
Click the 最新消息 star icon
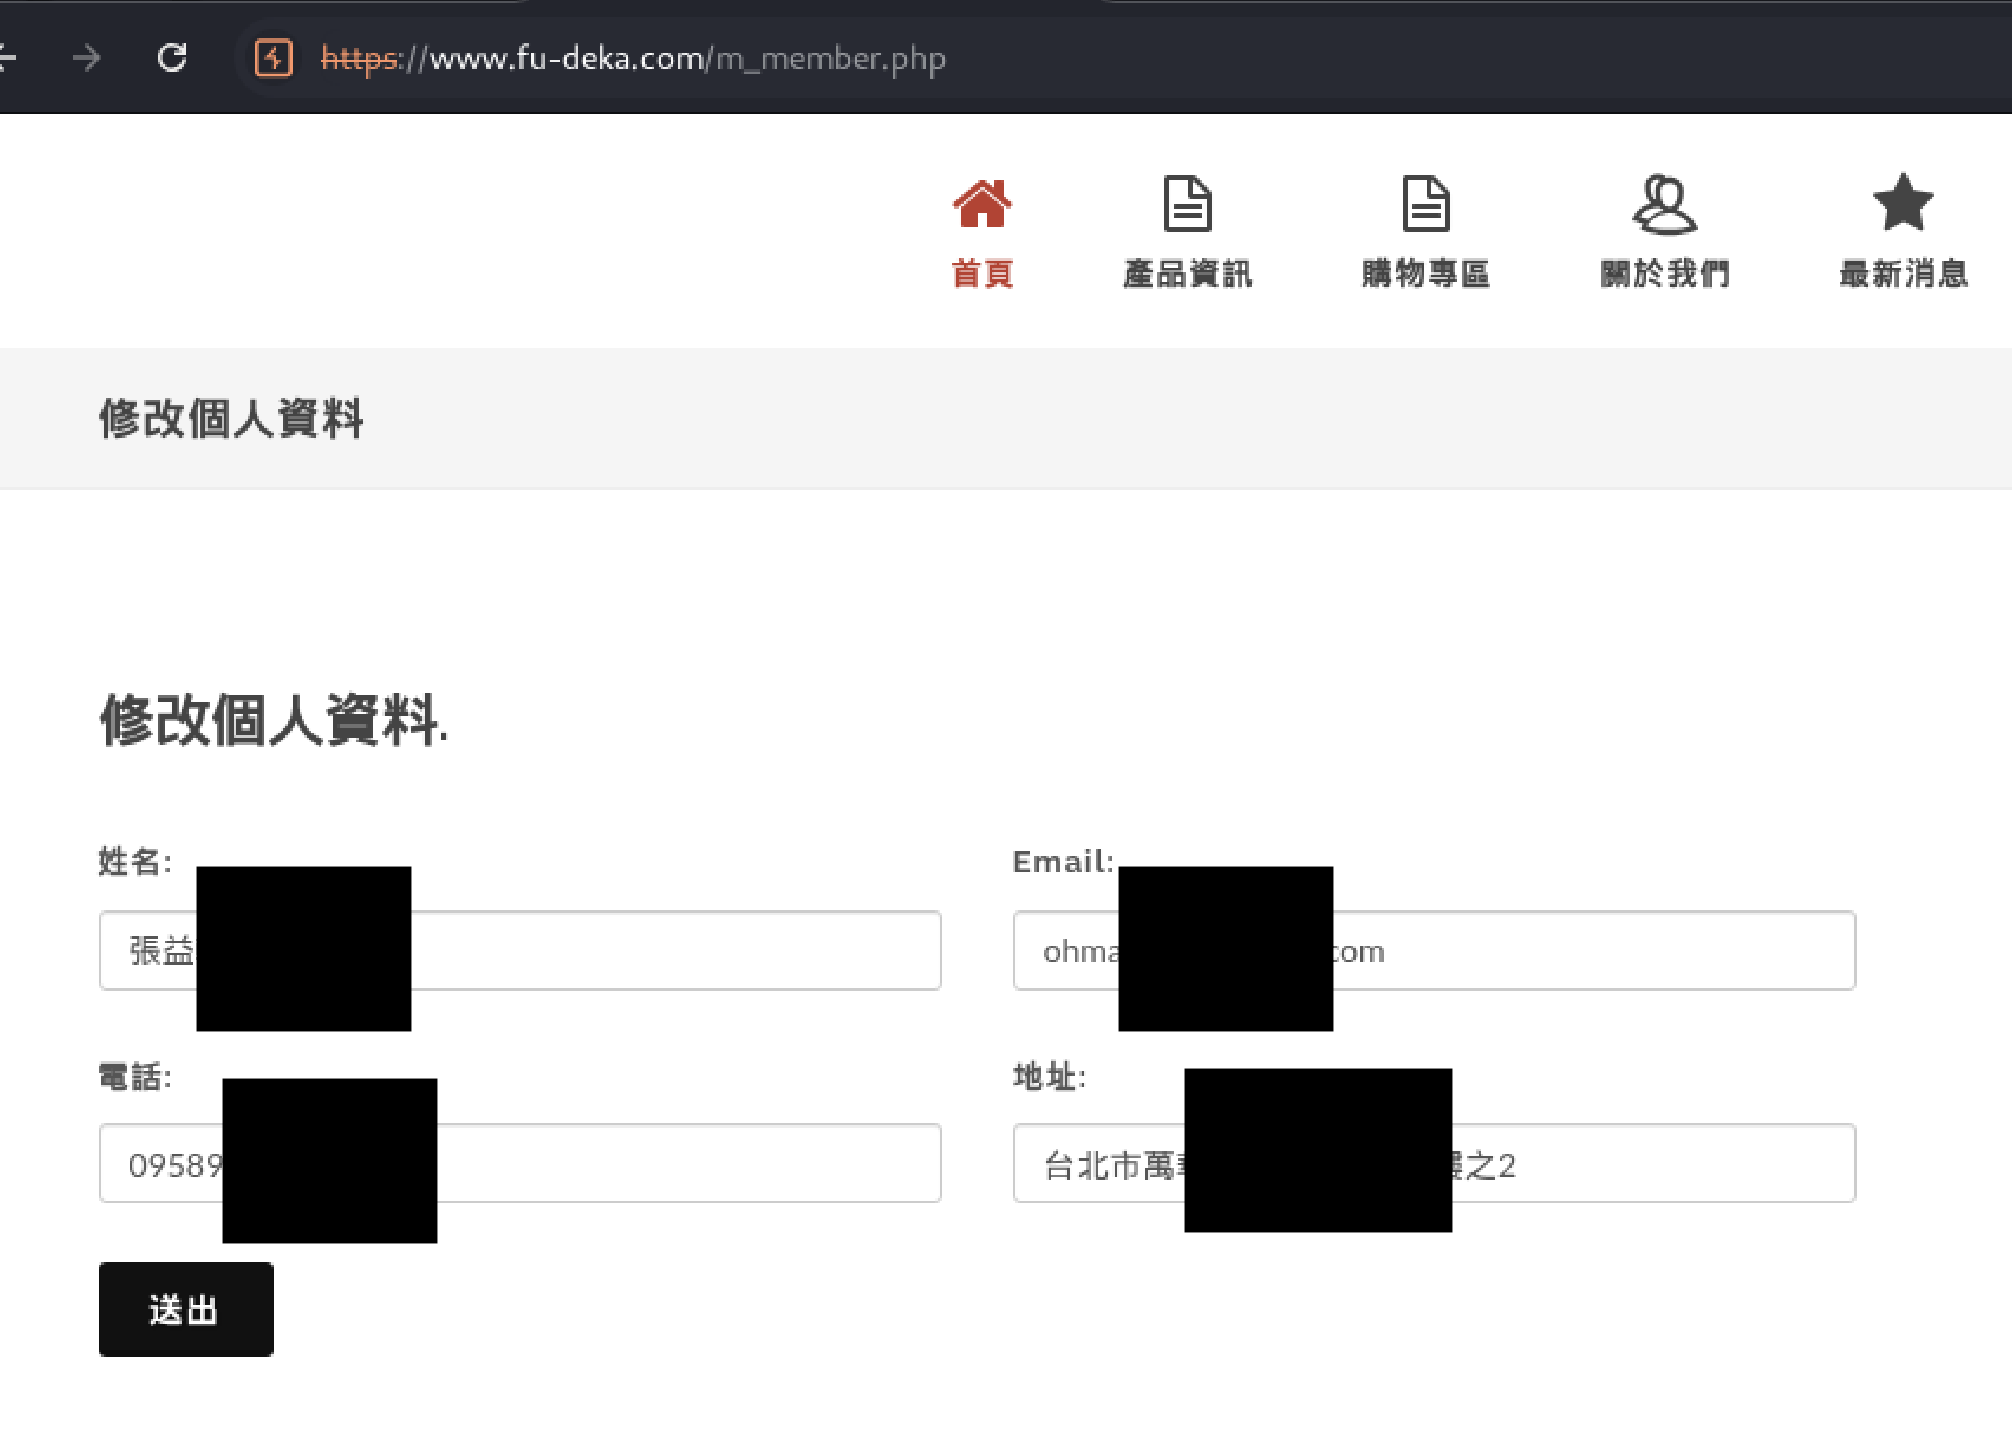[x=1903, y=202]
